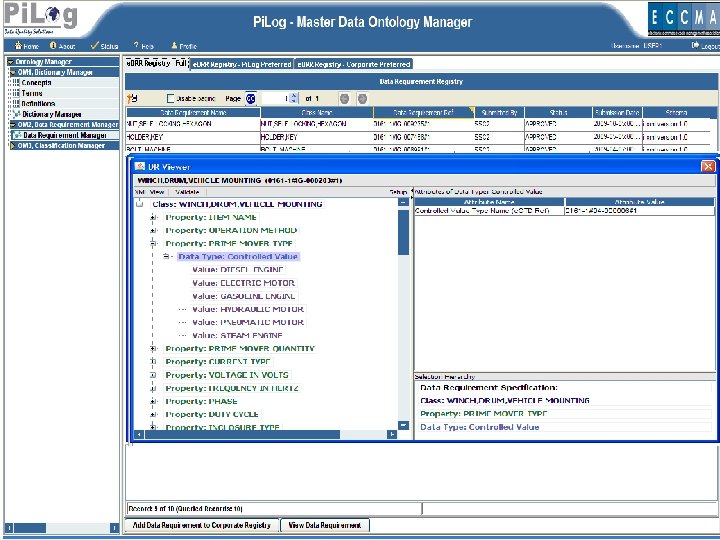Collapse OM2, Data Requirement Manager section
Image resolution: width=720 pixels, height=540 pixels.
(x=13, y=124)
